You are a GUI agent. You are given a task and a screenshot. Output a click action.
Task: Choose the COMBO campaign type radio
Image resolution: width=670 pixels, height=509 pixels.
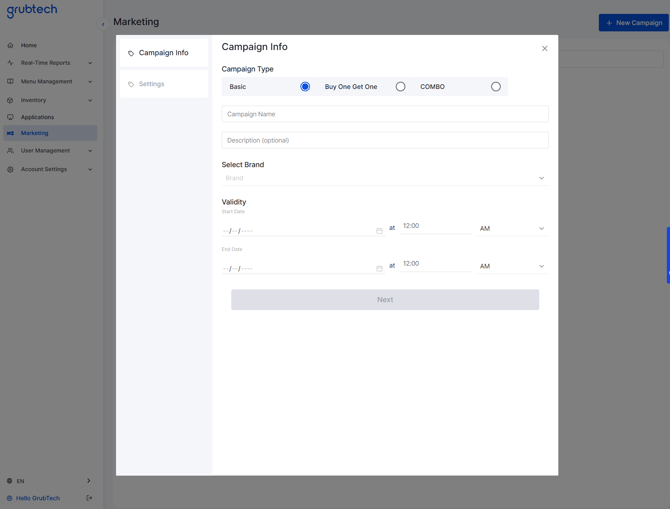click(x=495, y=87)
